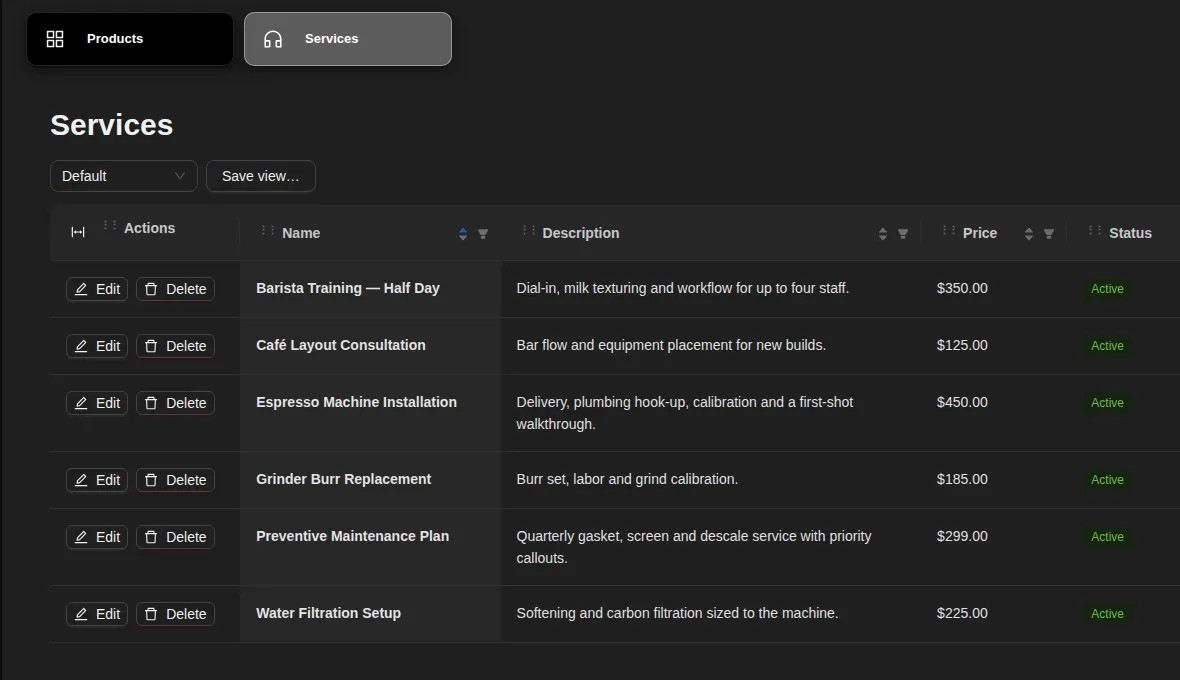
Task: Sort the Price column using arrows icon
Action: tap(1029, 234)
